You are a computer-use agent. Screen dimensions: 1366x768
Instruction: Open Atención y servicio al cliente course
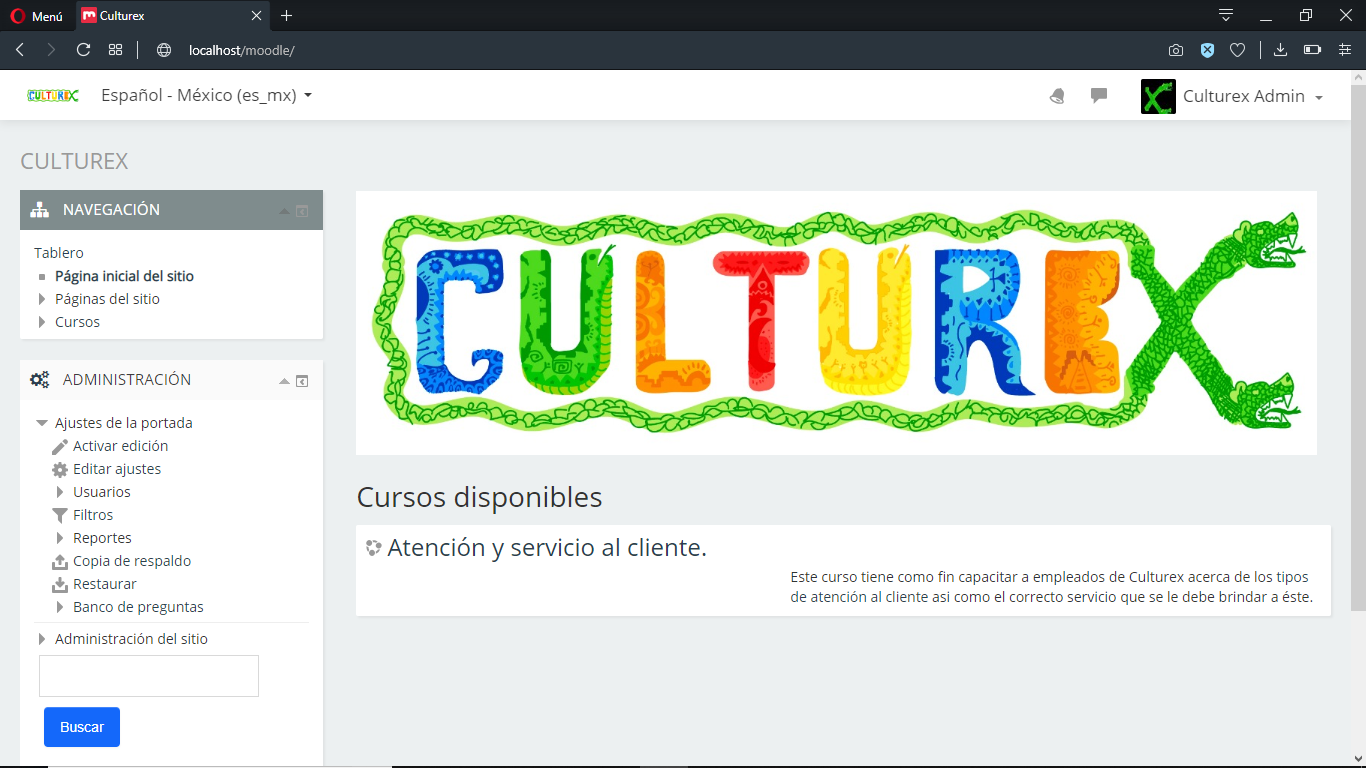(x=546, y=548)
